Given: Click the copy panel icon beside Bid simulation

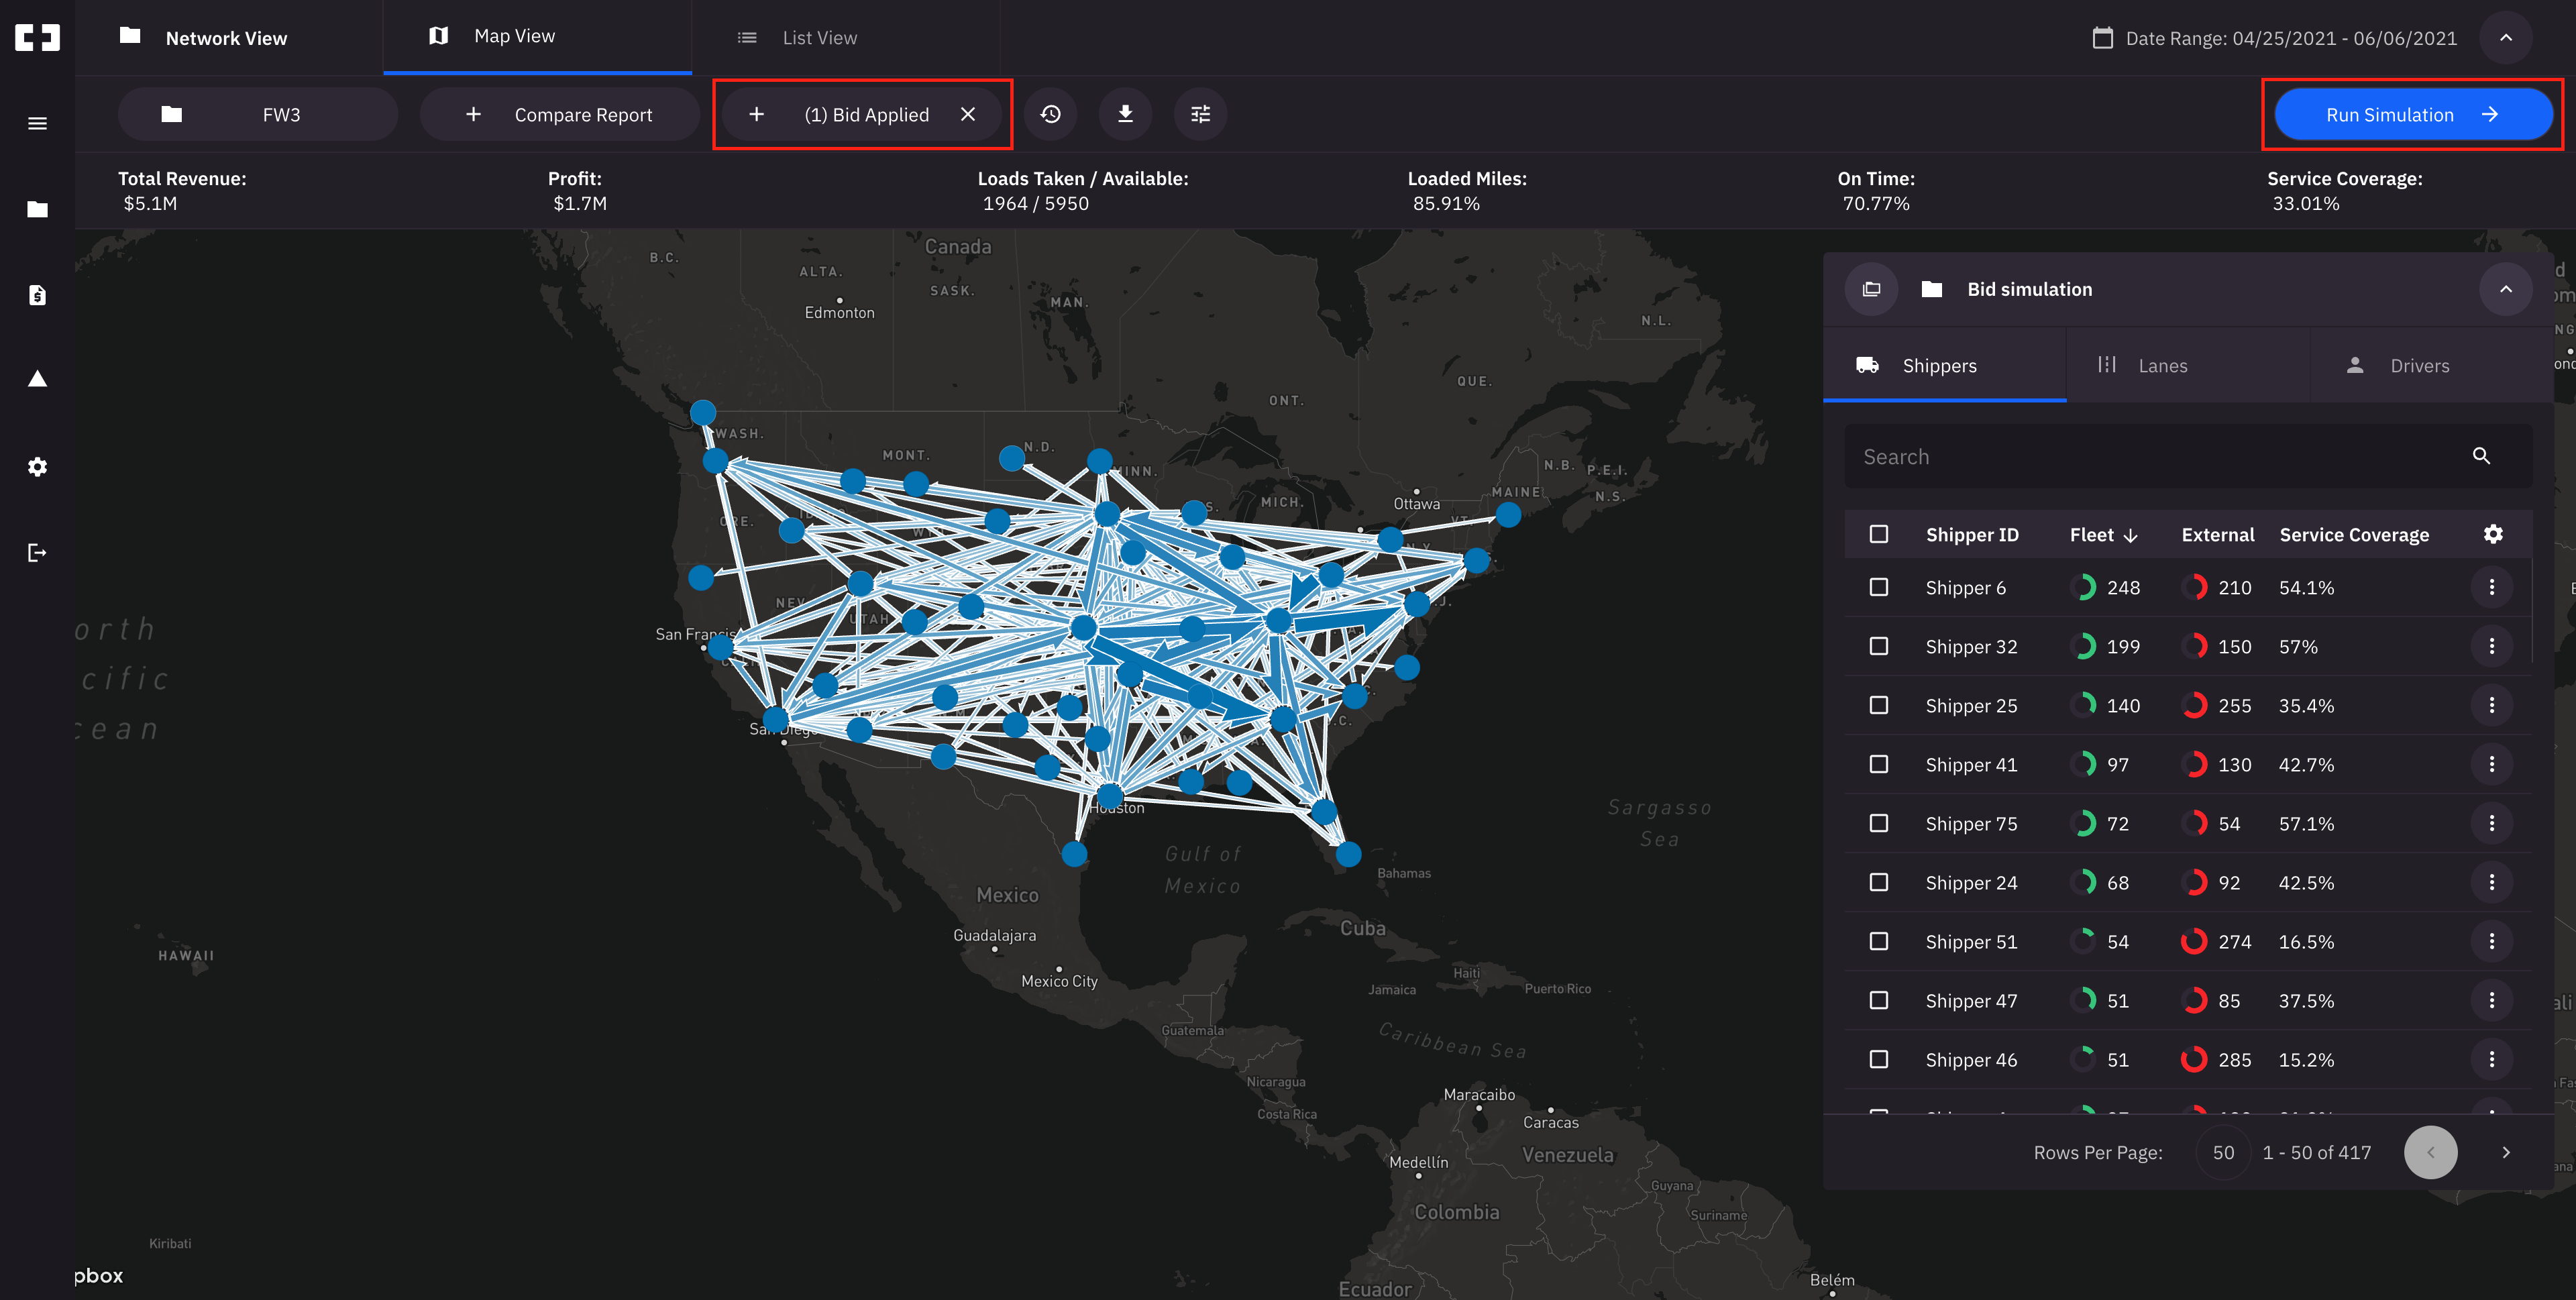Looking at the screenshot, I should click(x=1871, y=289).
